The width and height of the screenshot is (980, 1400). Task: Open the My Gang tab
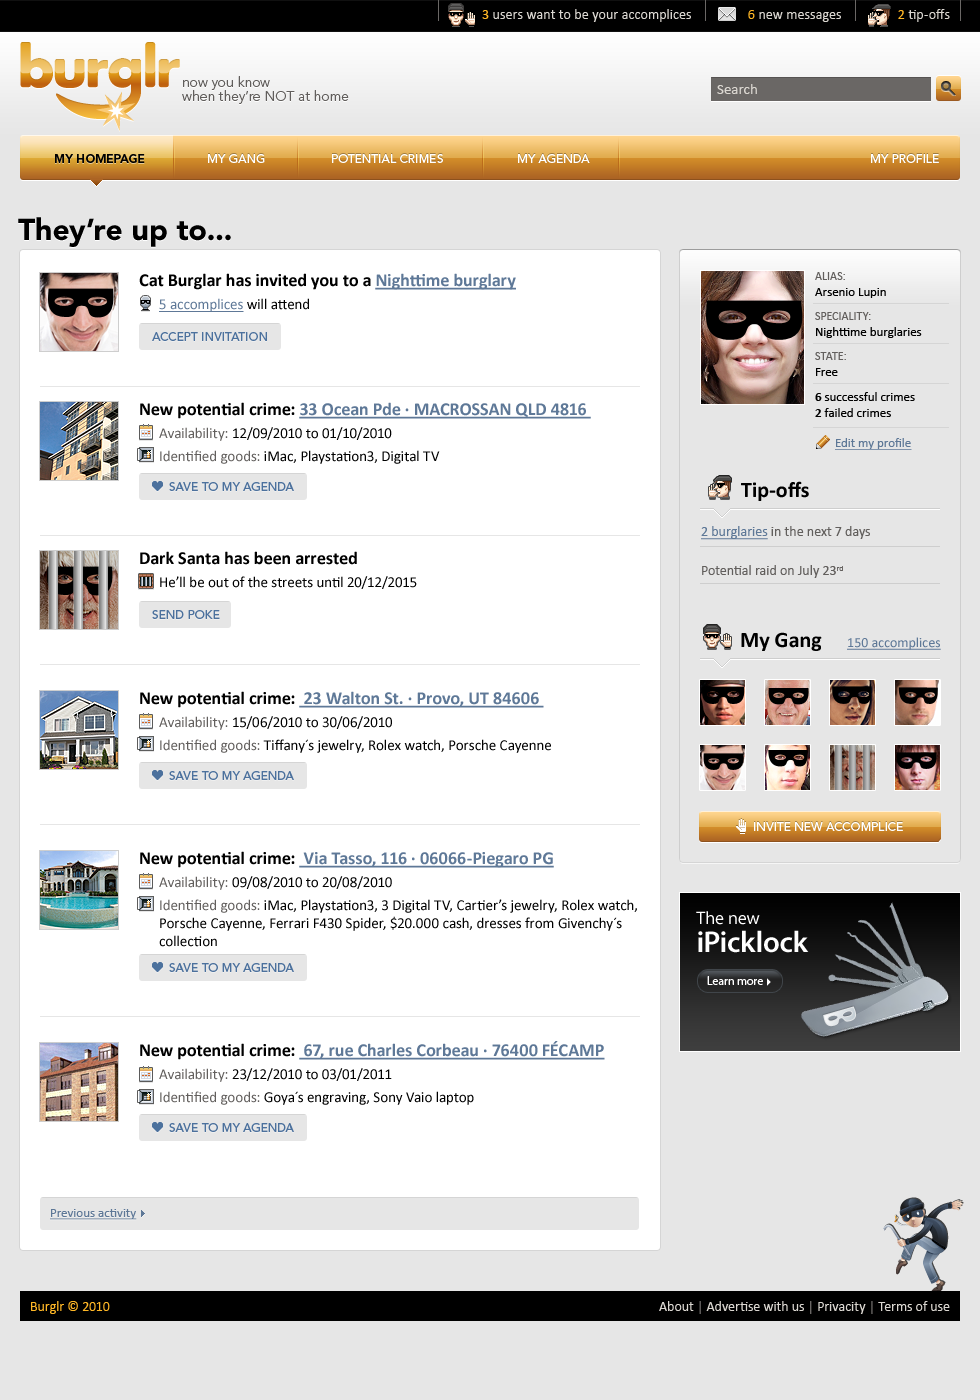(x=236, y=158)
